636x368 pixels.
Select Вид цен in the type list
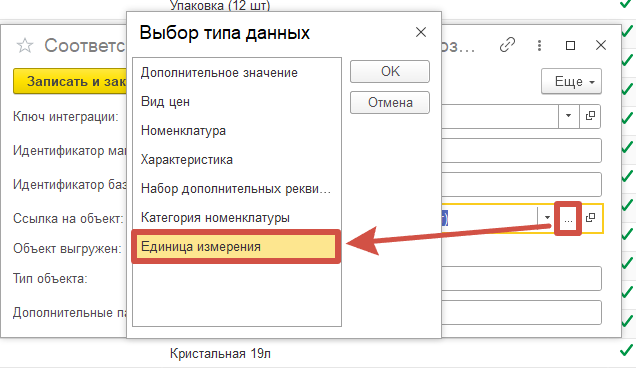[x=237, y=101]
